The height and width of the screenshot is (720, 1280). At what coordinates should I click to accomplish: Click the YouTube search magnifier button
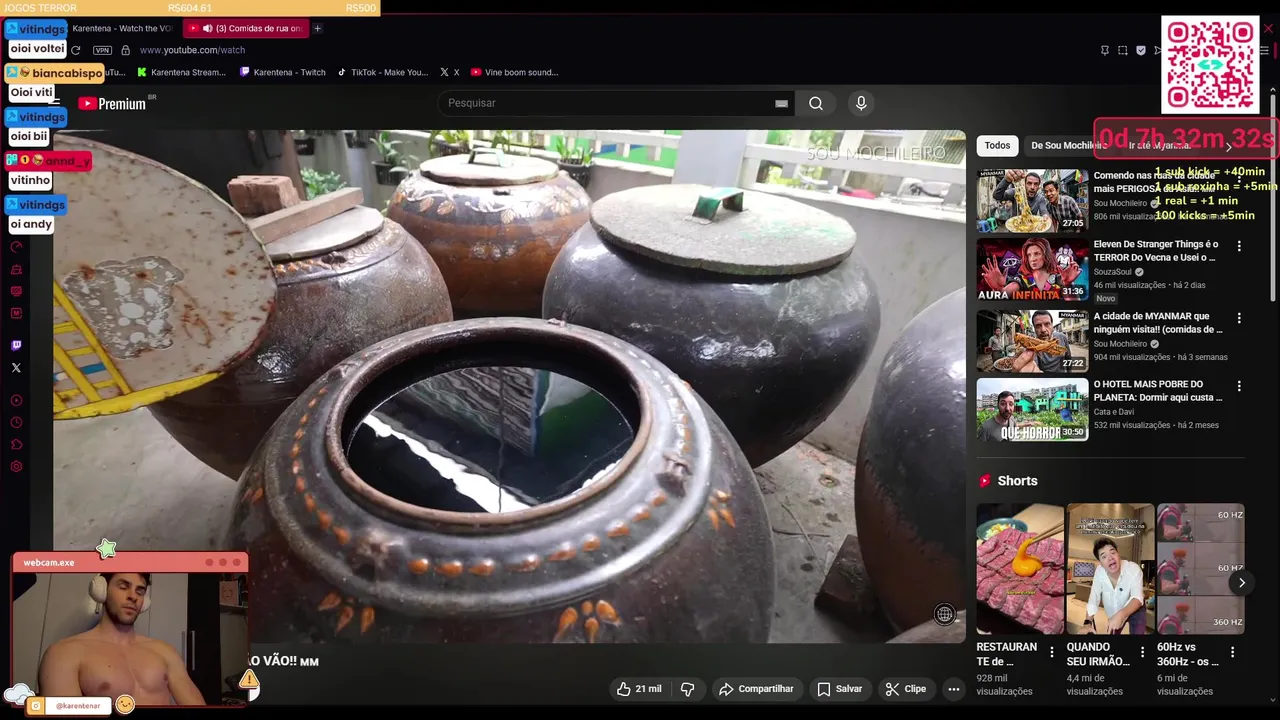click(816, 103)
